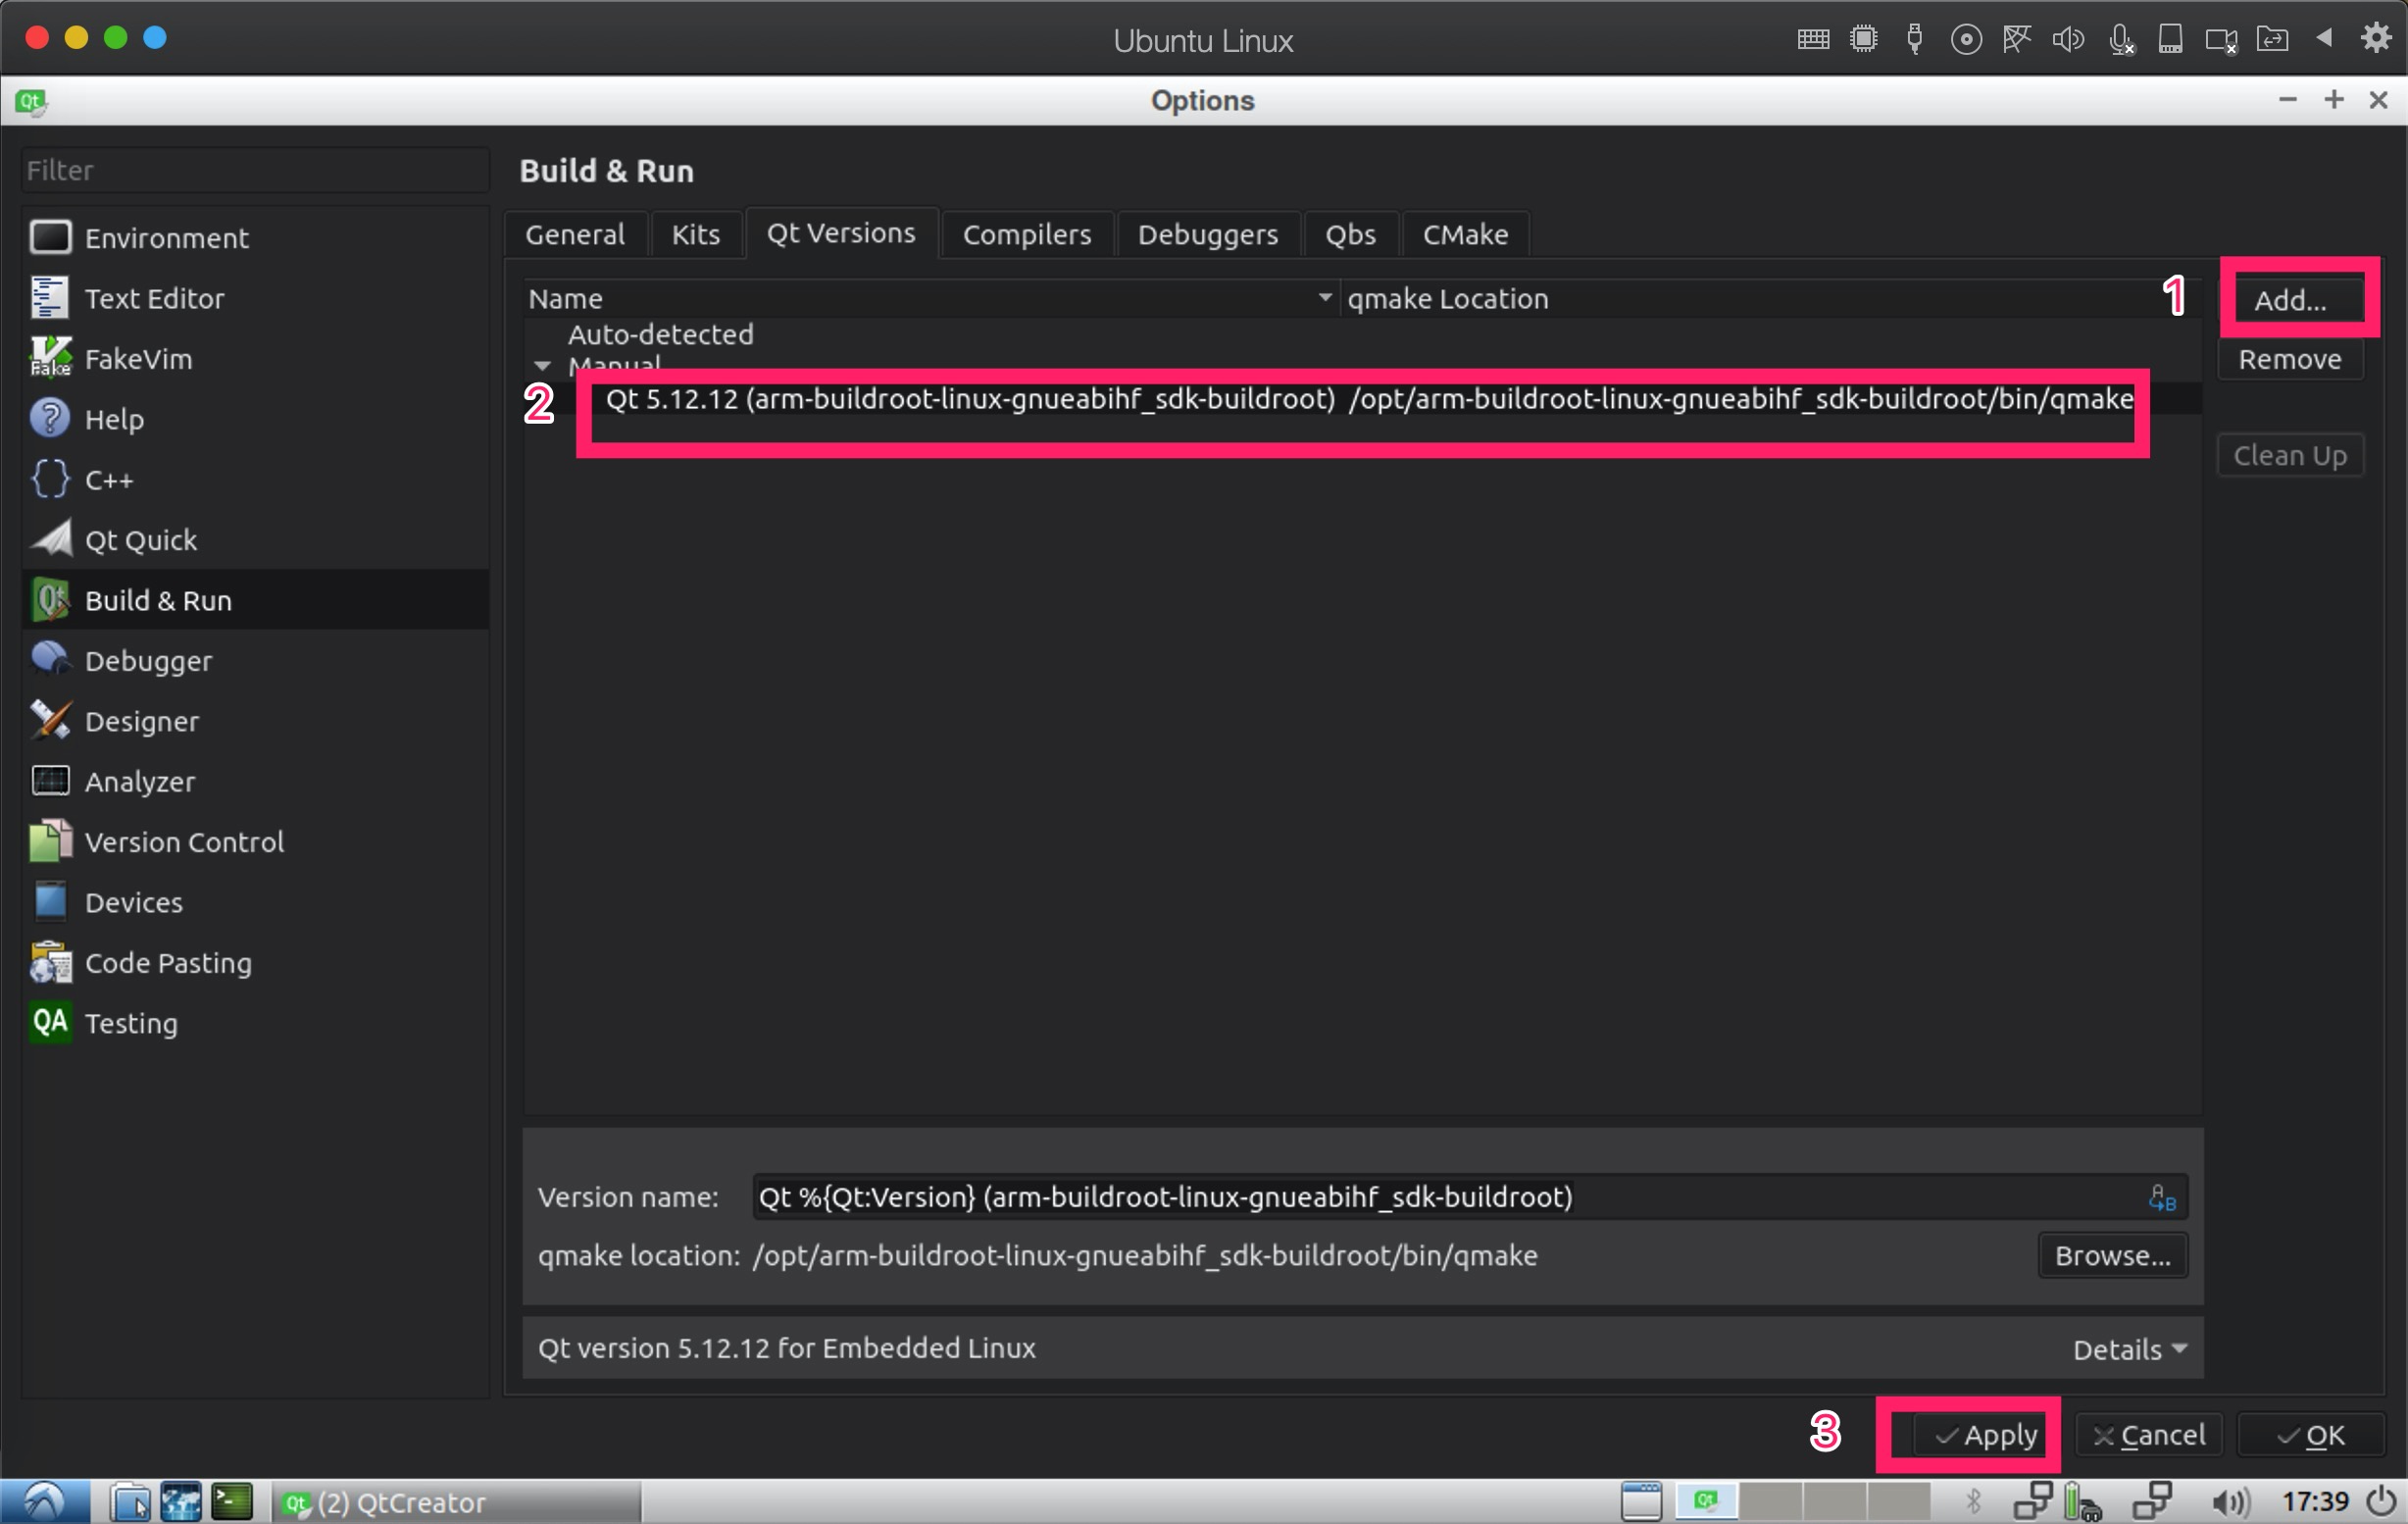The height and width of the screenshot is (1524, 2408).
Task: Click the taskbar battery status icon
Action: [x=2082, y=1502]
